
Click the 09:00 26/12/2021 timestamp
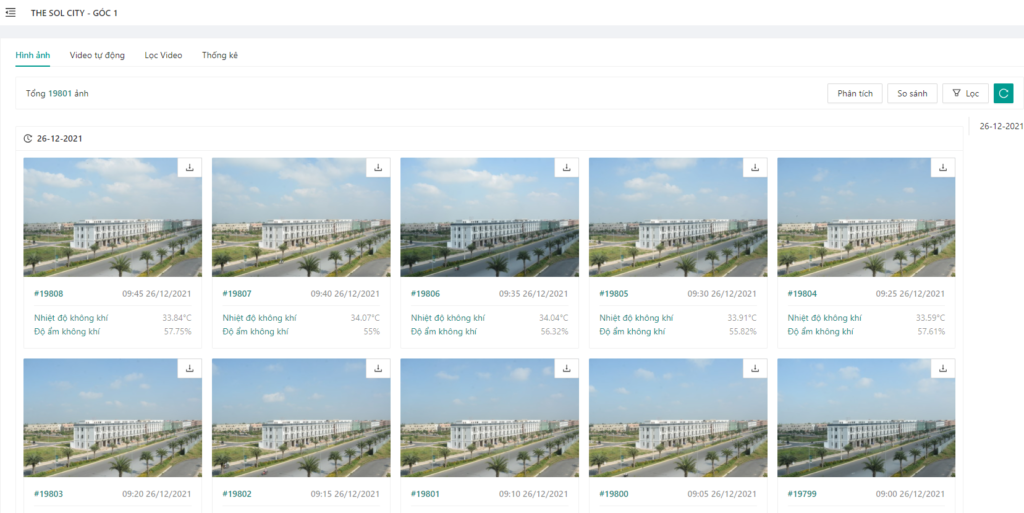pyautogui.click(x=910, y=494)
